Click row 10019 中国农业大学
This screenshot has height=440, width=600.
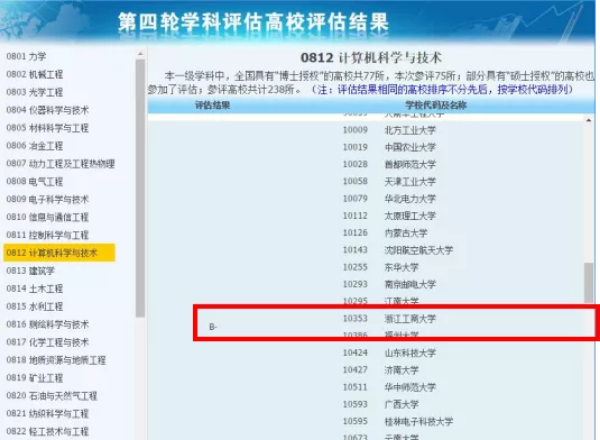[389, 147]
